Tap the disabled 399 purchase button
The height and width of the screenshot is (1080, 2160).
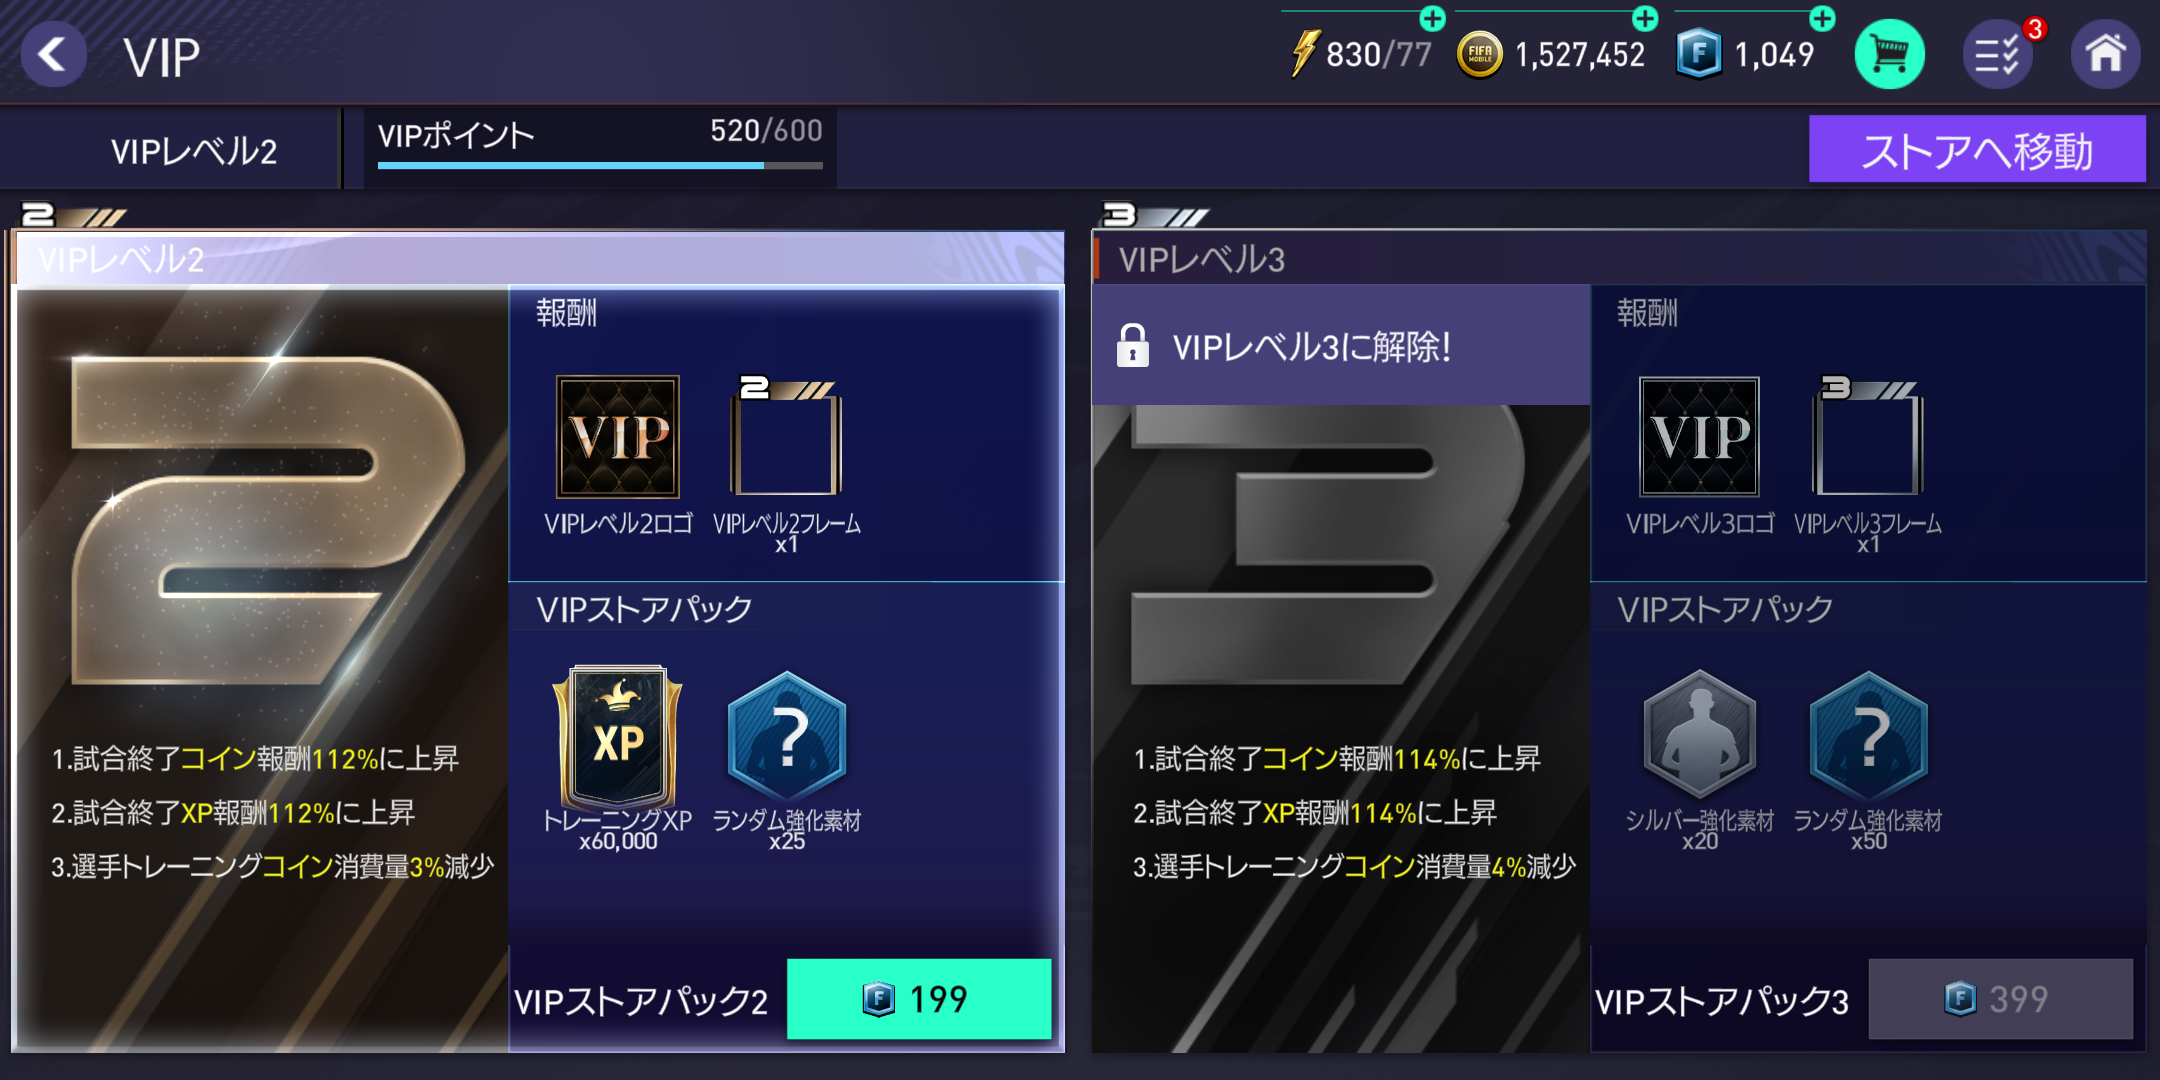(x=2000, y=999)
